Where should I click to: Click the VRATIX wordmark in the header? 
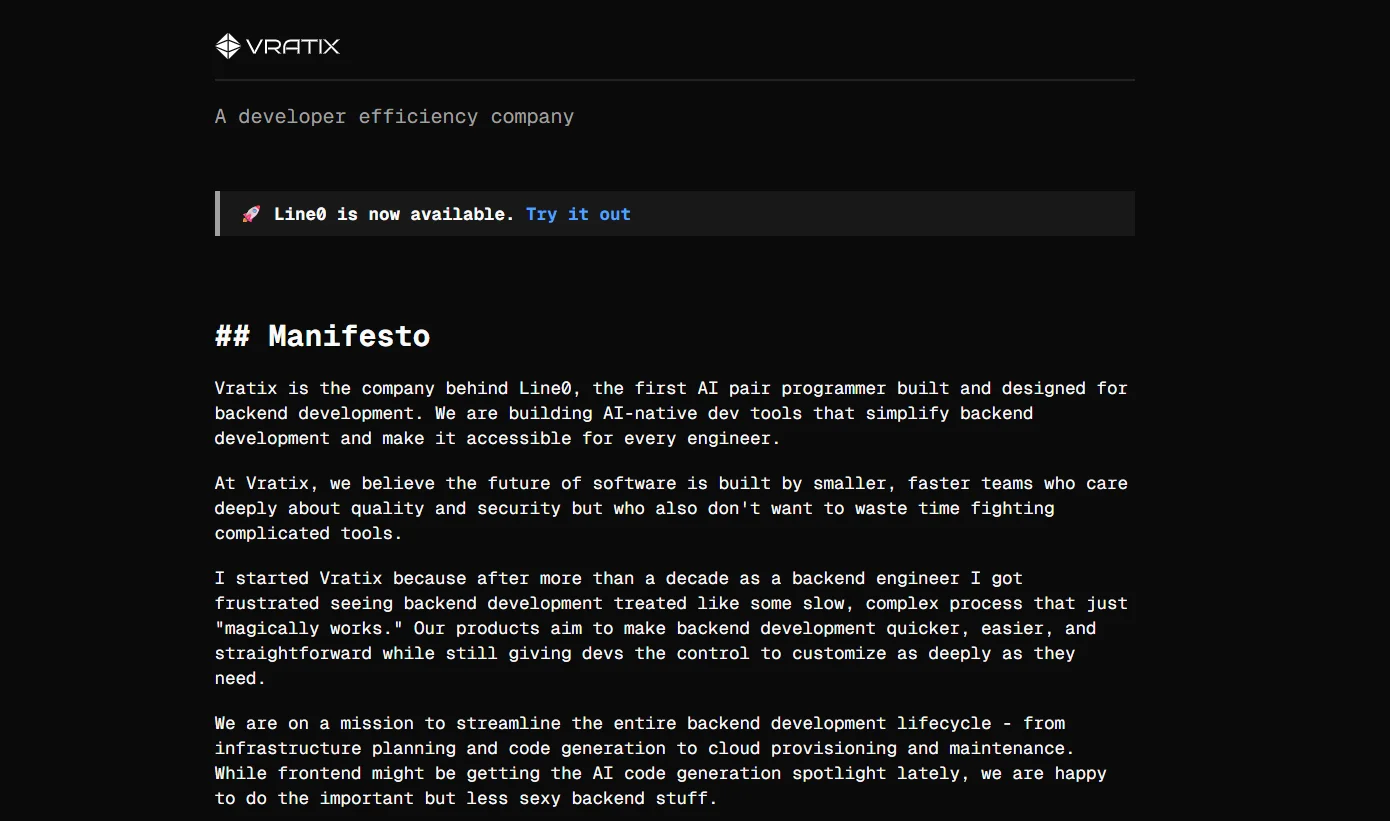pyautogui.click(x=293, y=46)
